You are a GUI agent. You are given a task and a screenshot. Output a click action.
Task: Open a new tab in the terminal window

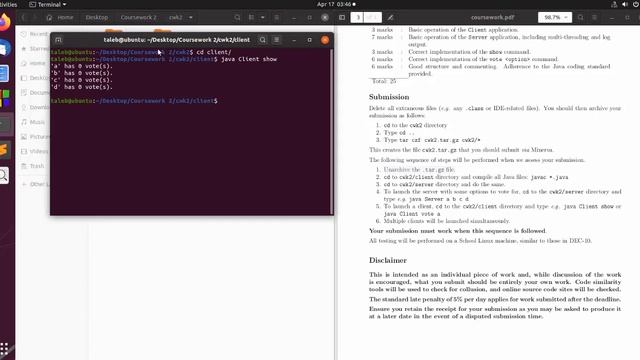tap(58, 40)
